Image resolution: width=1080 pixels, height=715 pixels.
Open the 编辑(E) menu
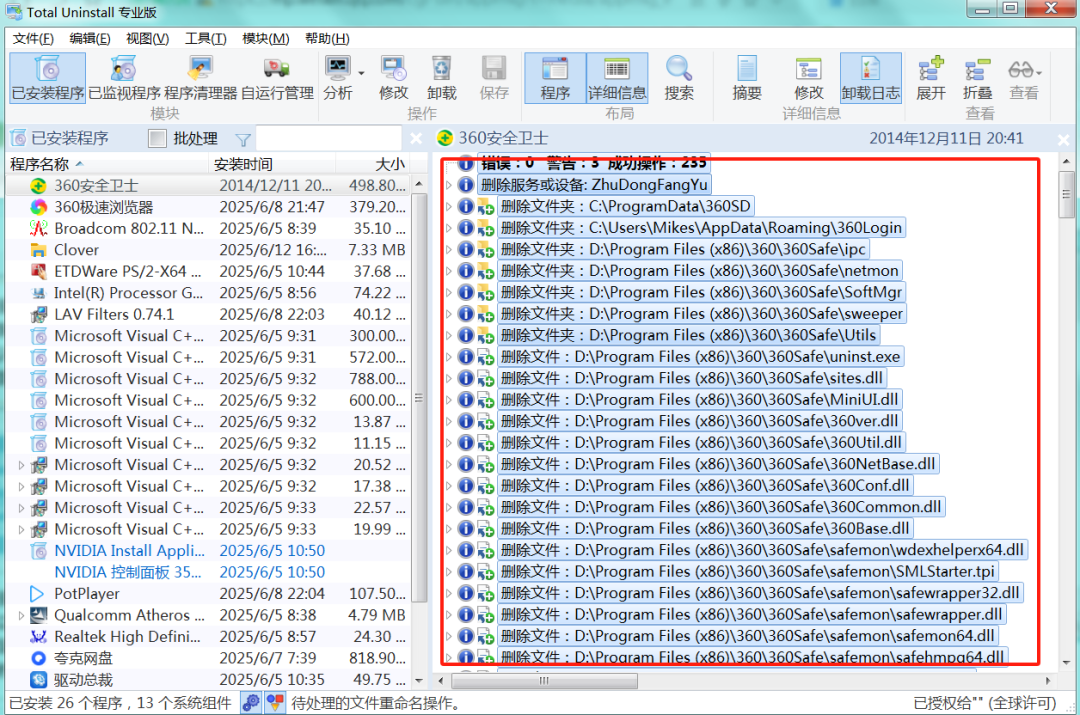point(90,39)
